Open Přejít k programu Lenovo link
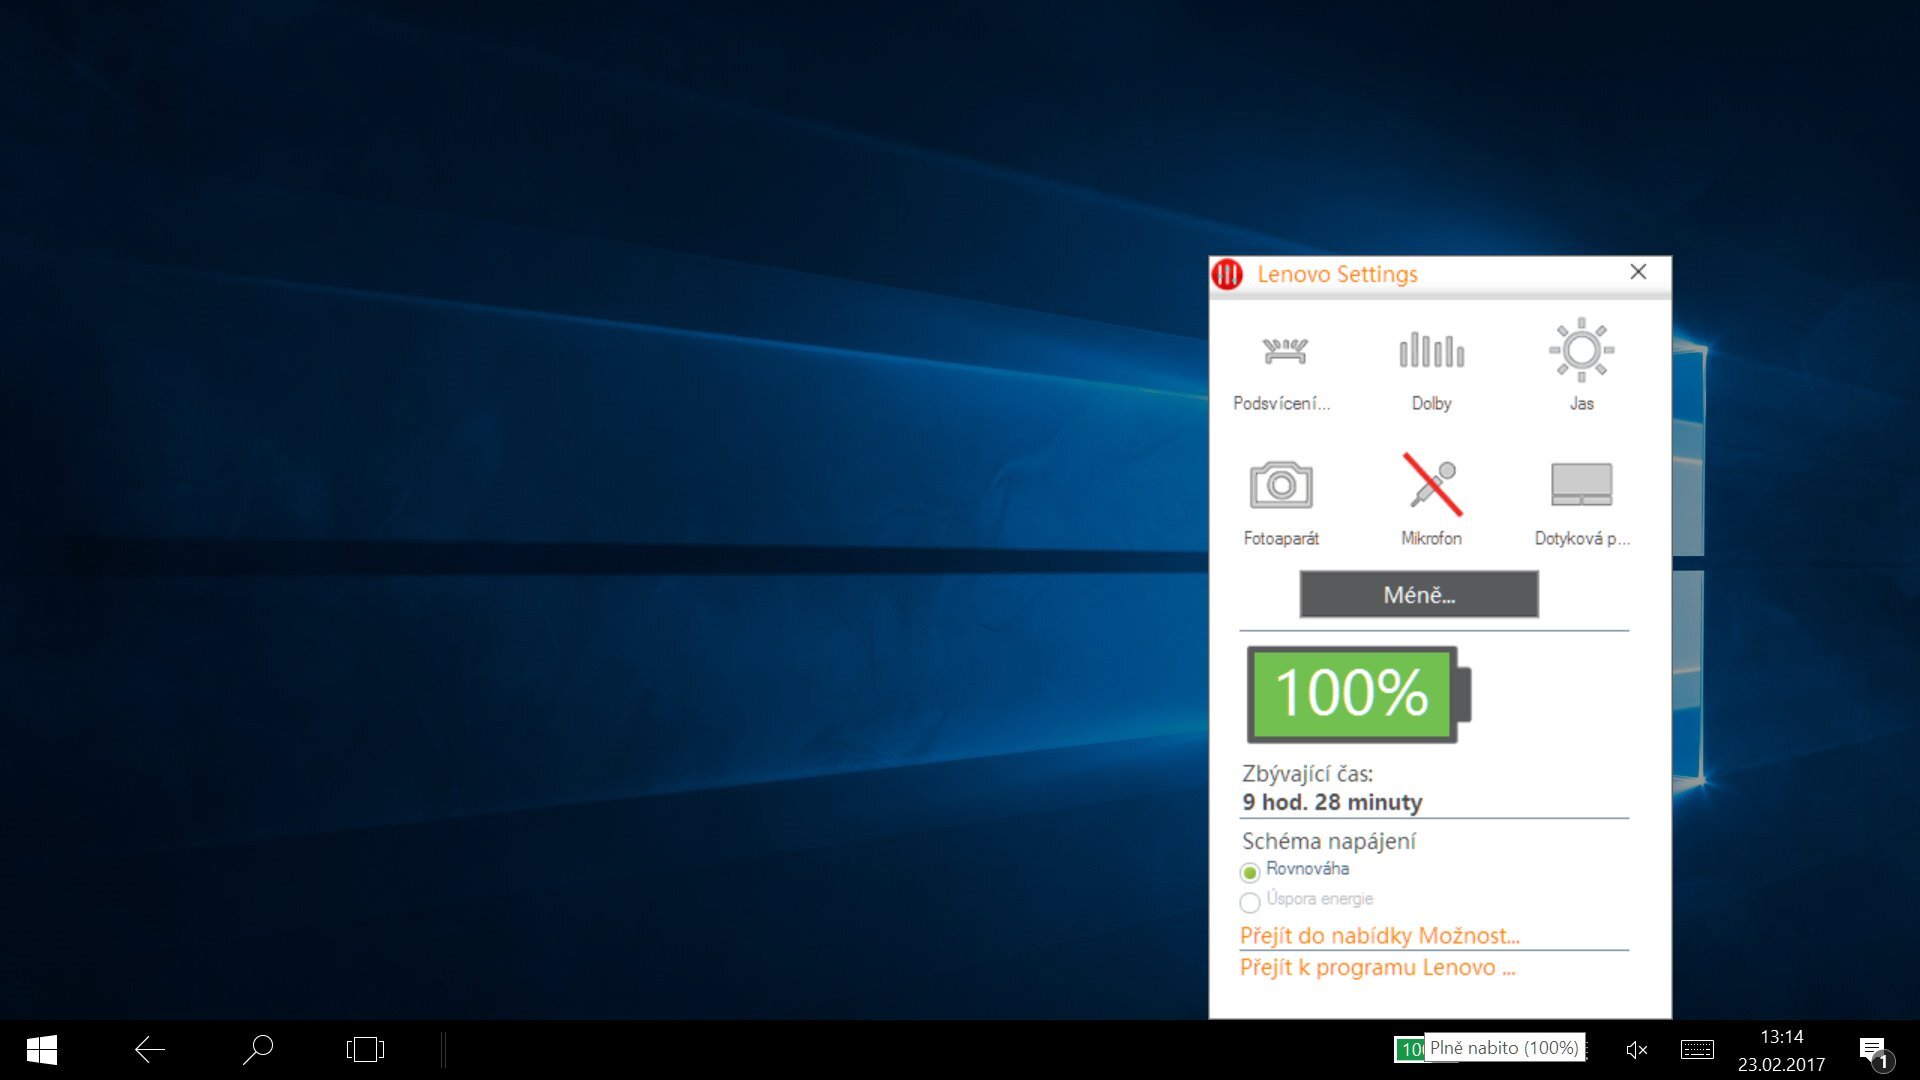The height and width of the screenshot is (1080, 1920). [x=1378, y=967]
